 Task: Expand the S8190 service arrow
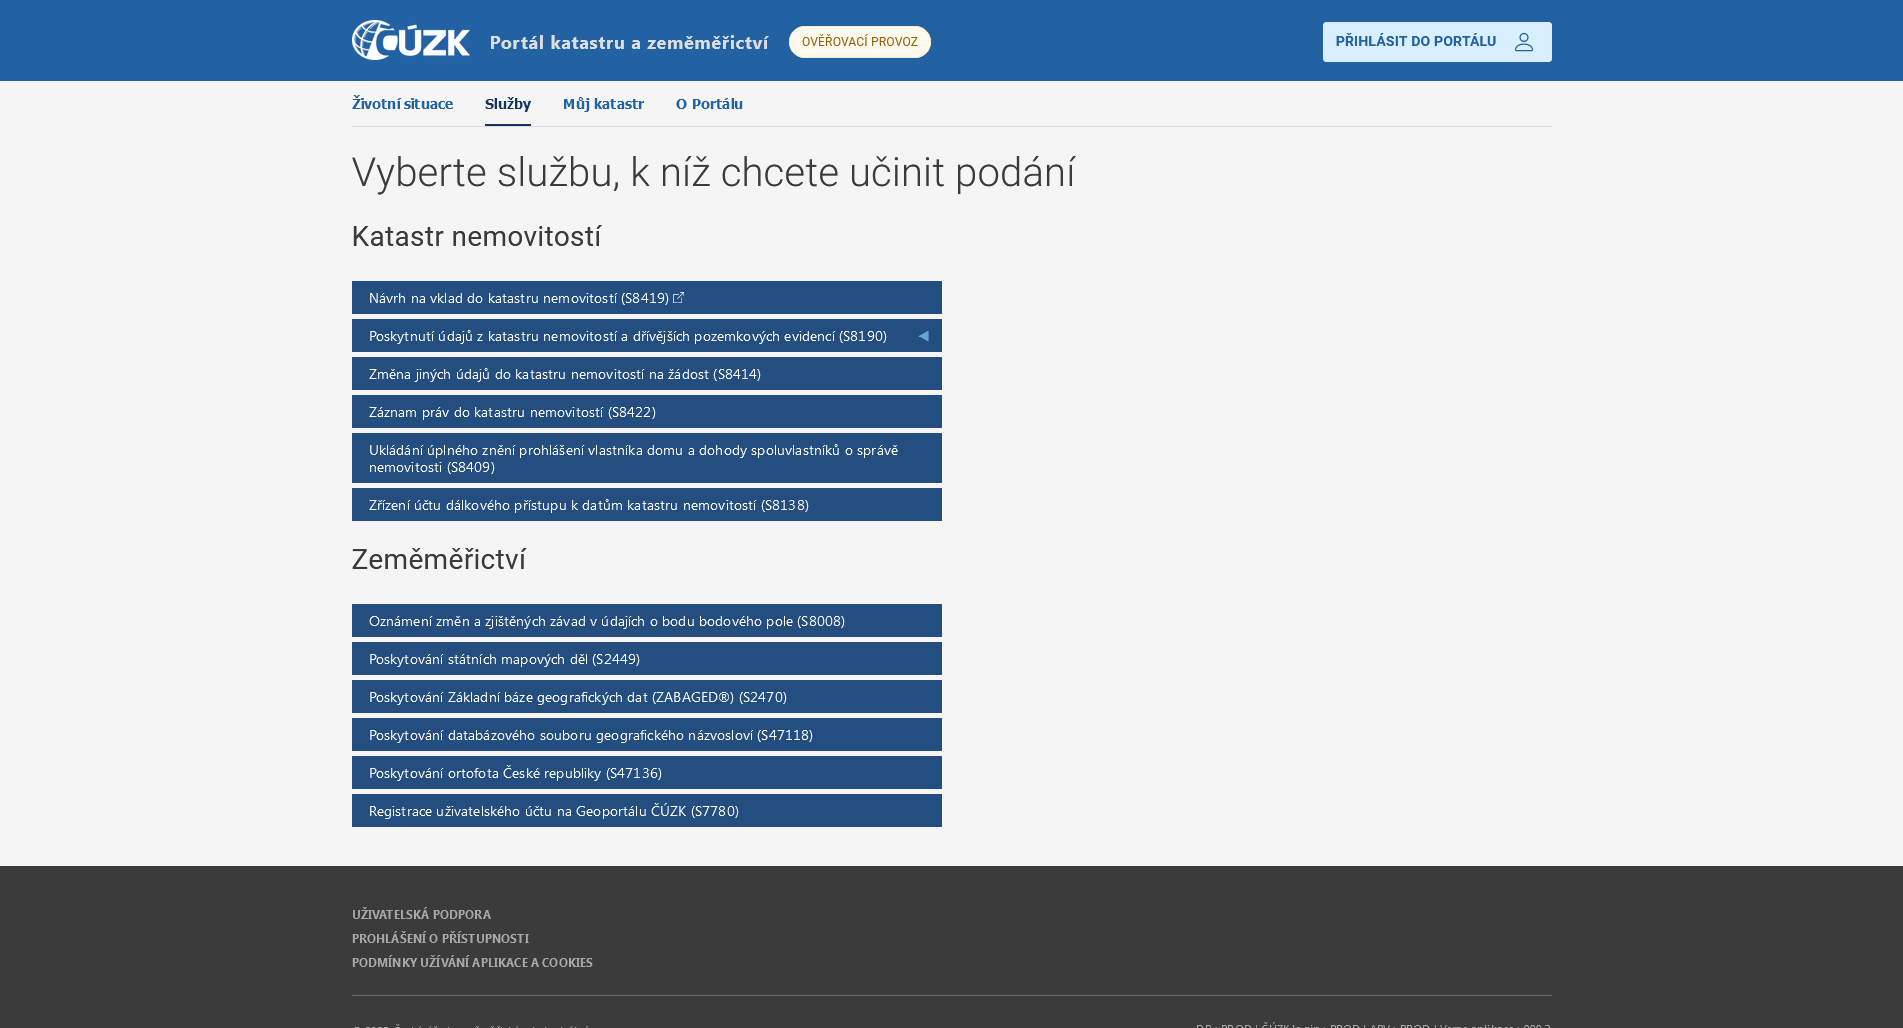[x=923, y=336]
